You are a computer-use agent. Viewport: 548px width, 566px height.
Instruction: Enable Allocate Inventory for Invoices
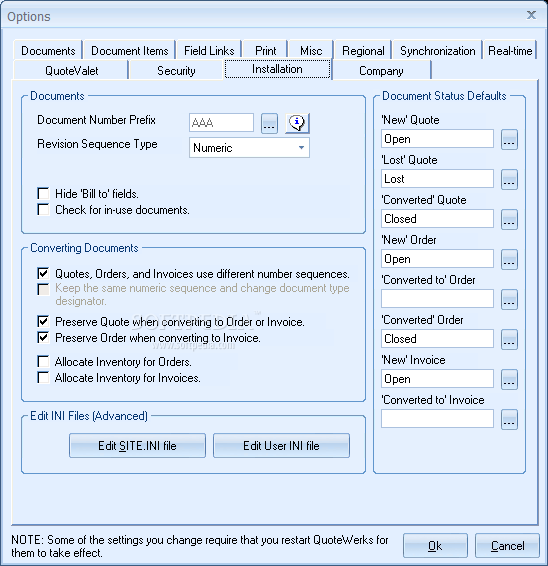[x=43, y=378]
